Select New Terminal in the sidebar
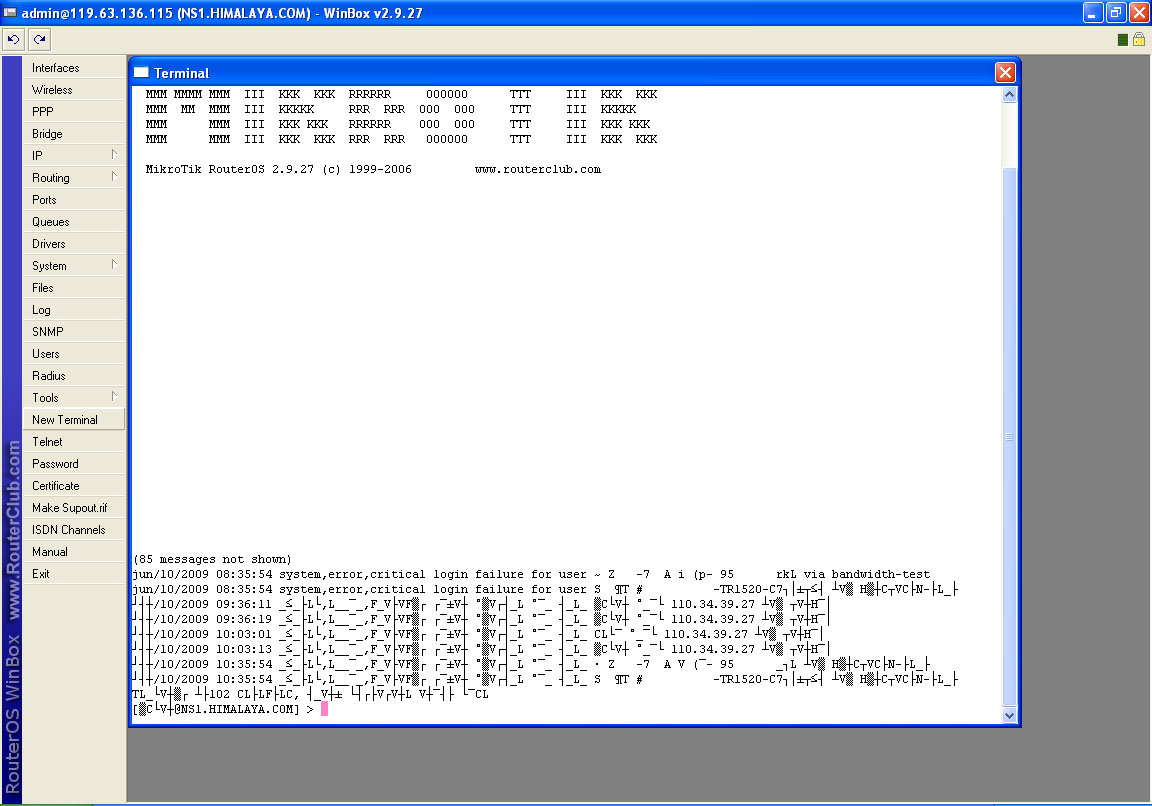The height and width of the screenshot is (806, 1152). click(x=74, y=420)
